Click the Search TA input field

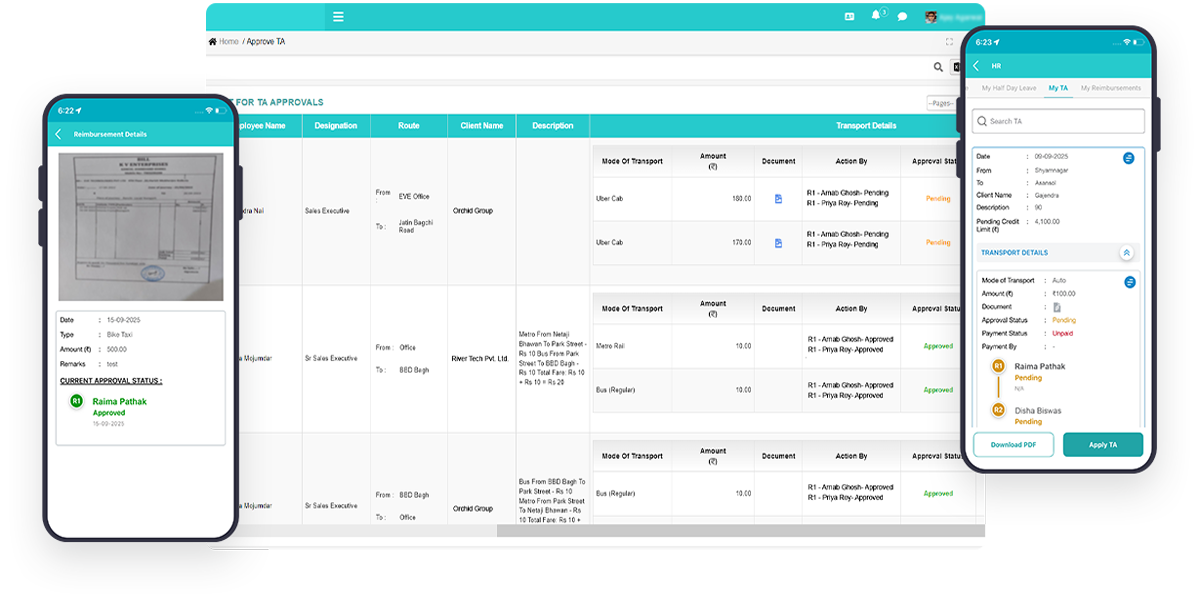tap(1058, 121)
